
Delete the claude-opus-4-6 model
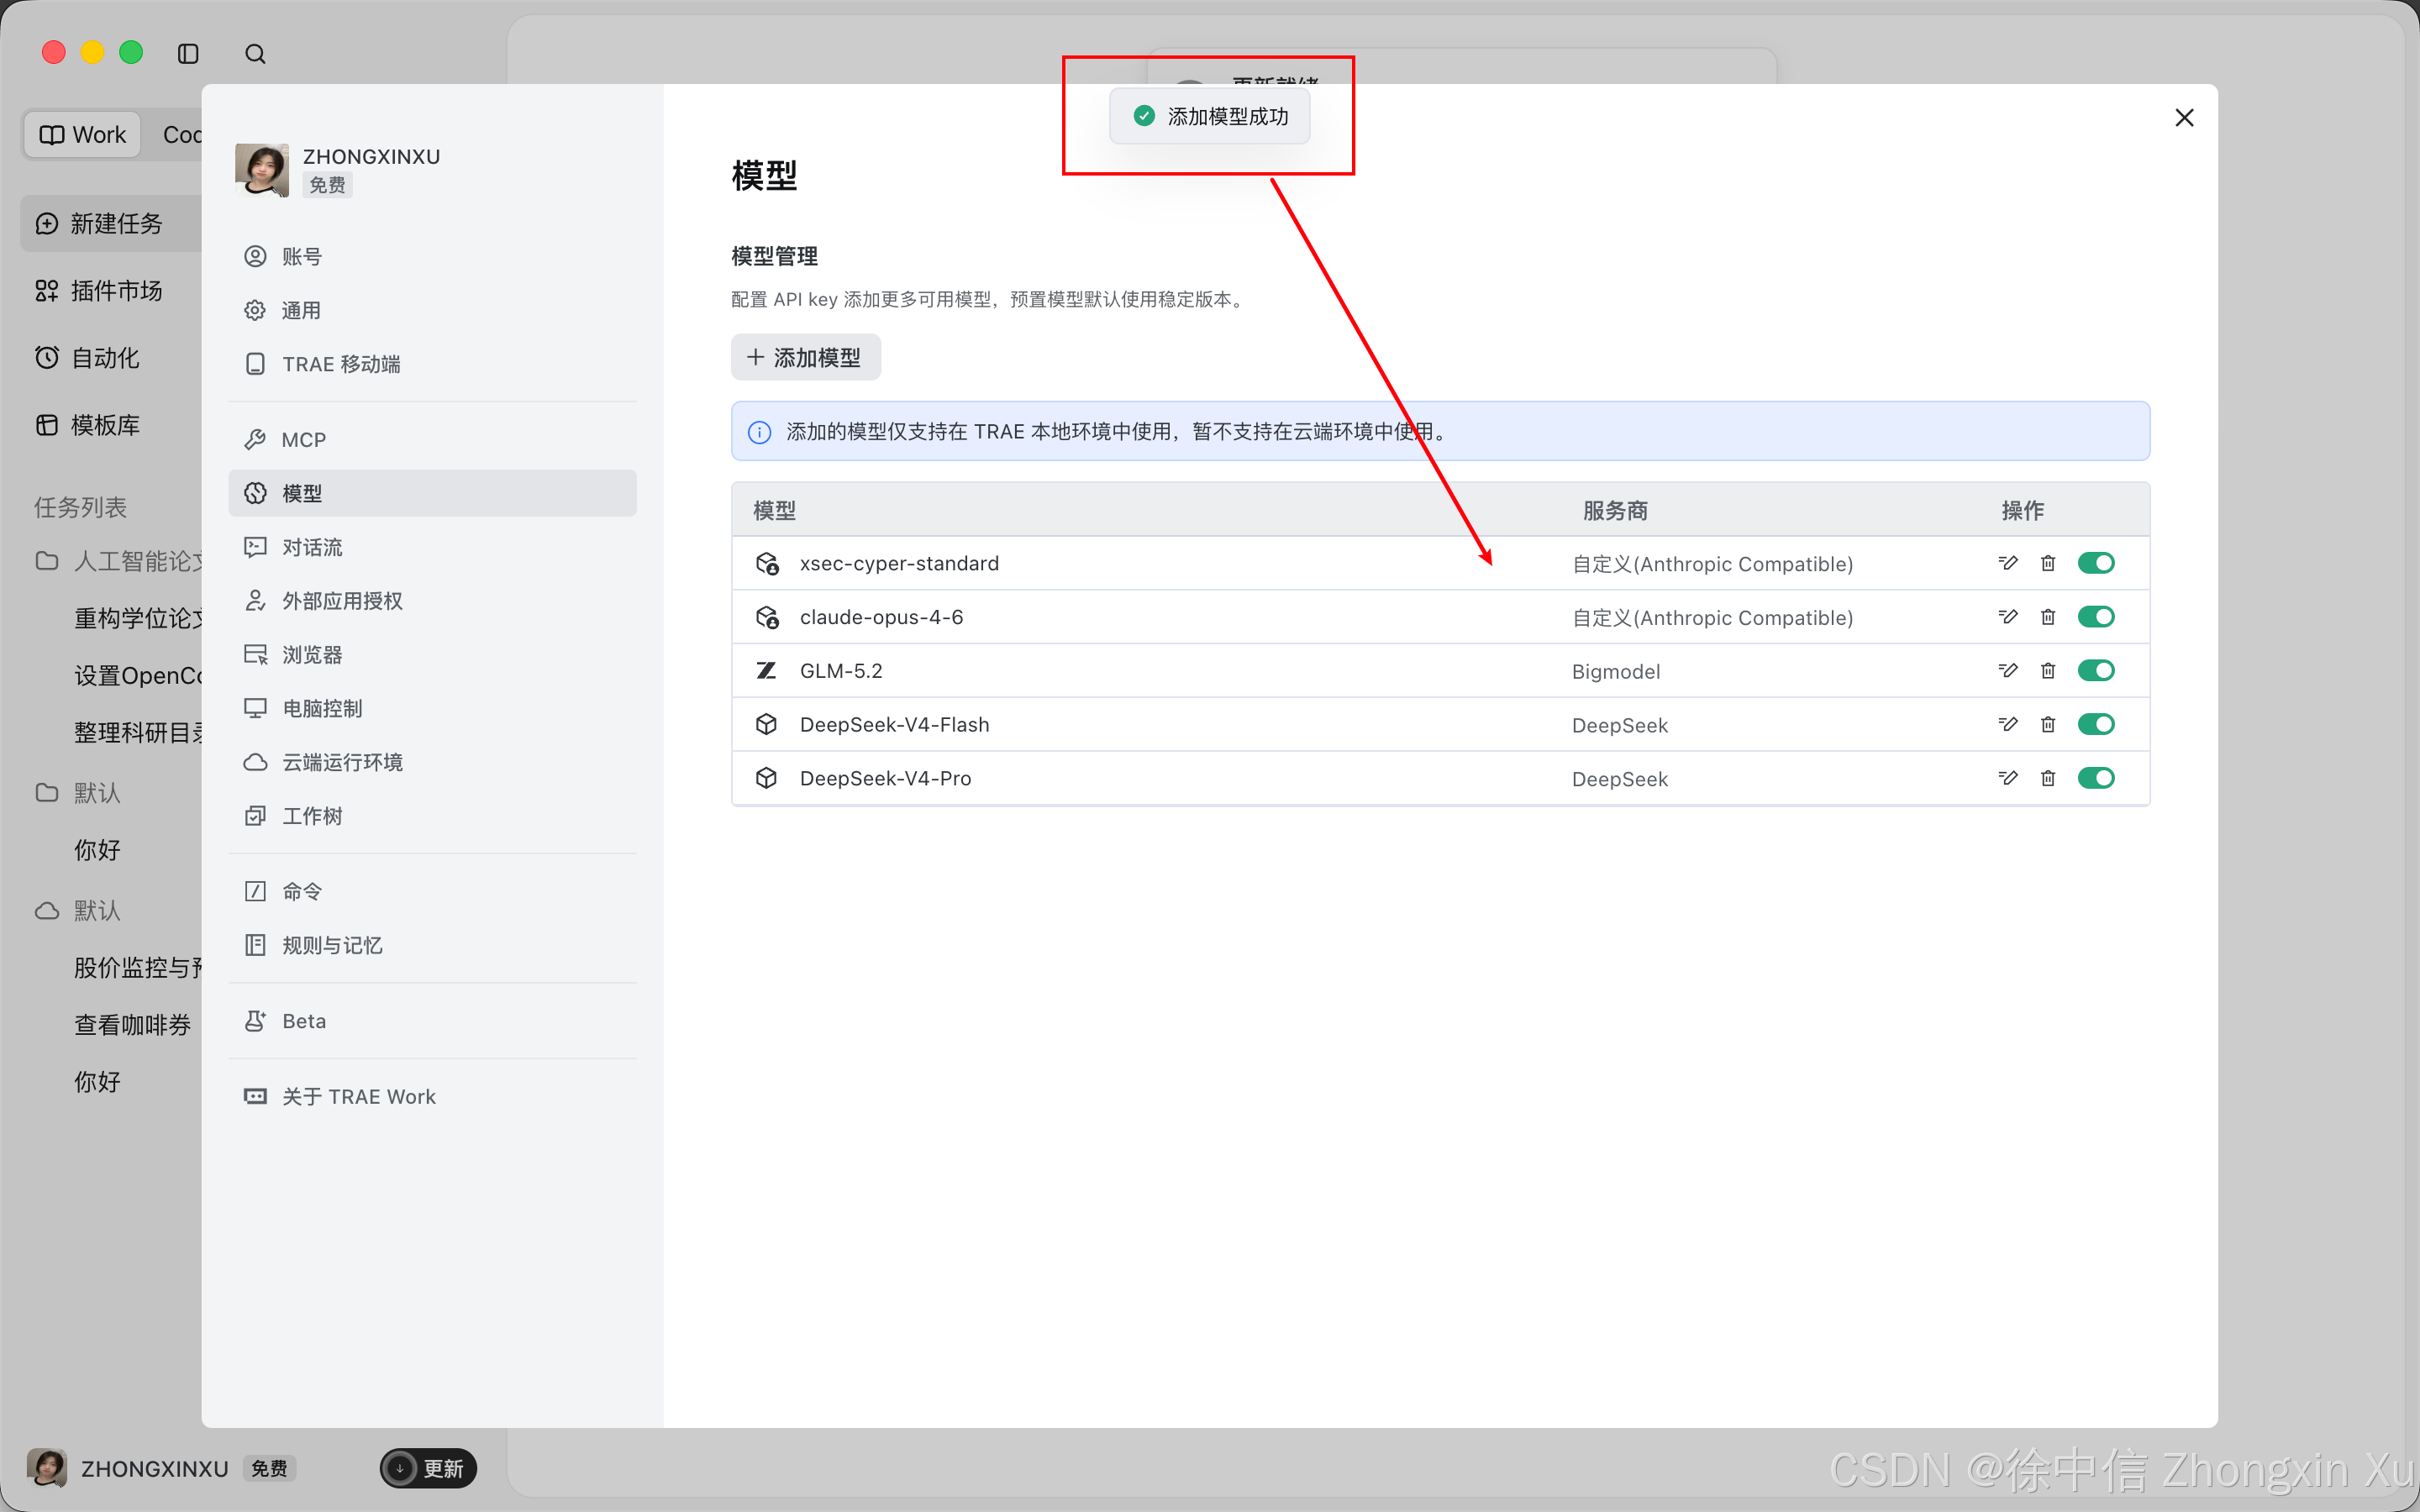point(2048,617)
